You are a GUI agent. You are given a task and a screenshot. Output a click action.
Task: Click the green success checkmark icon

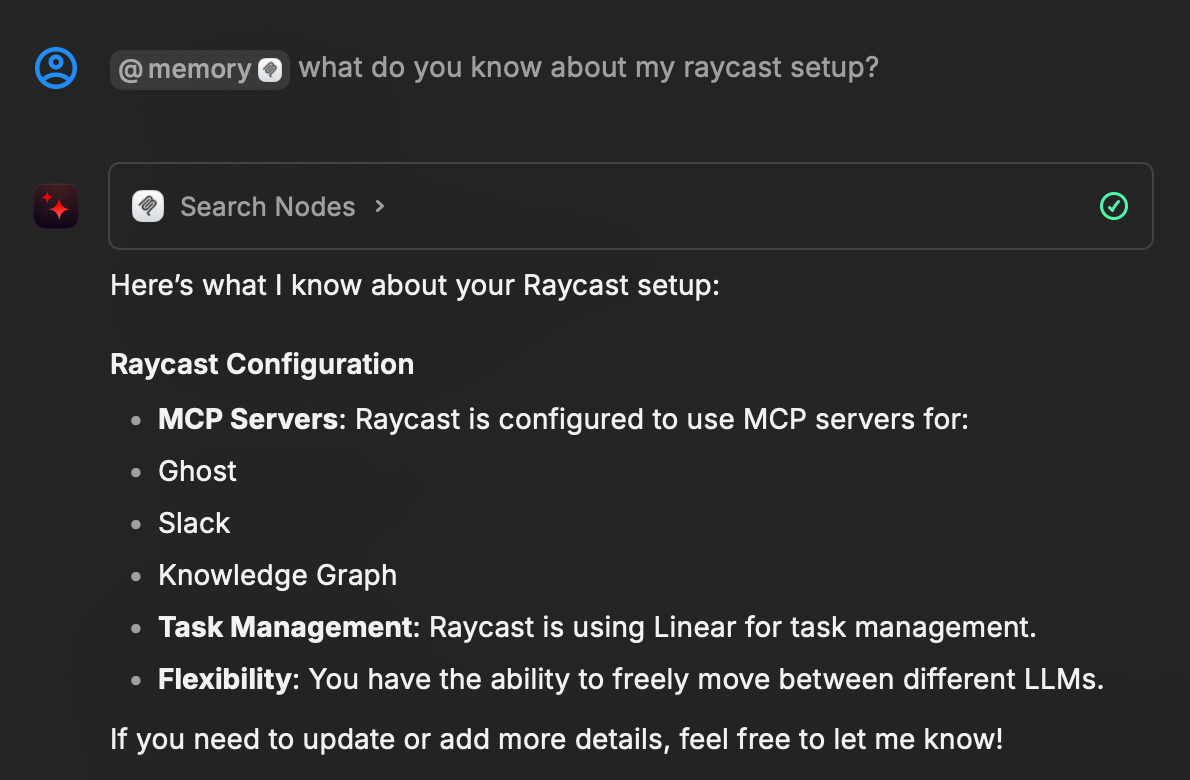1113,206
